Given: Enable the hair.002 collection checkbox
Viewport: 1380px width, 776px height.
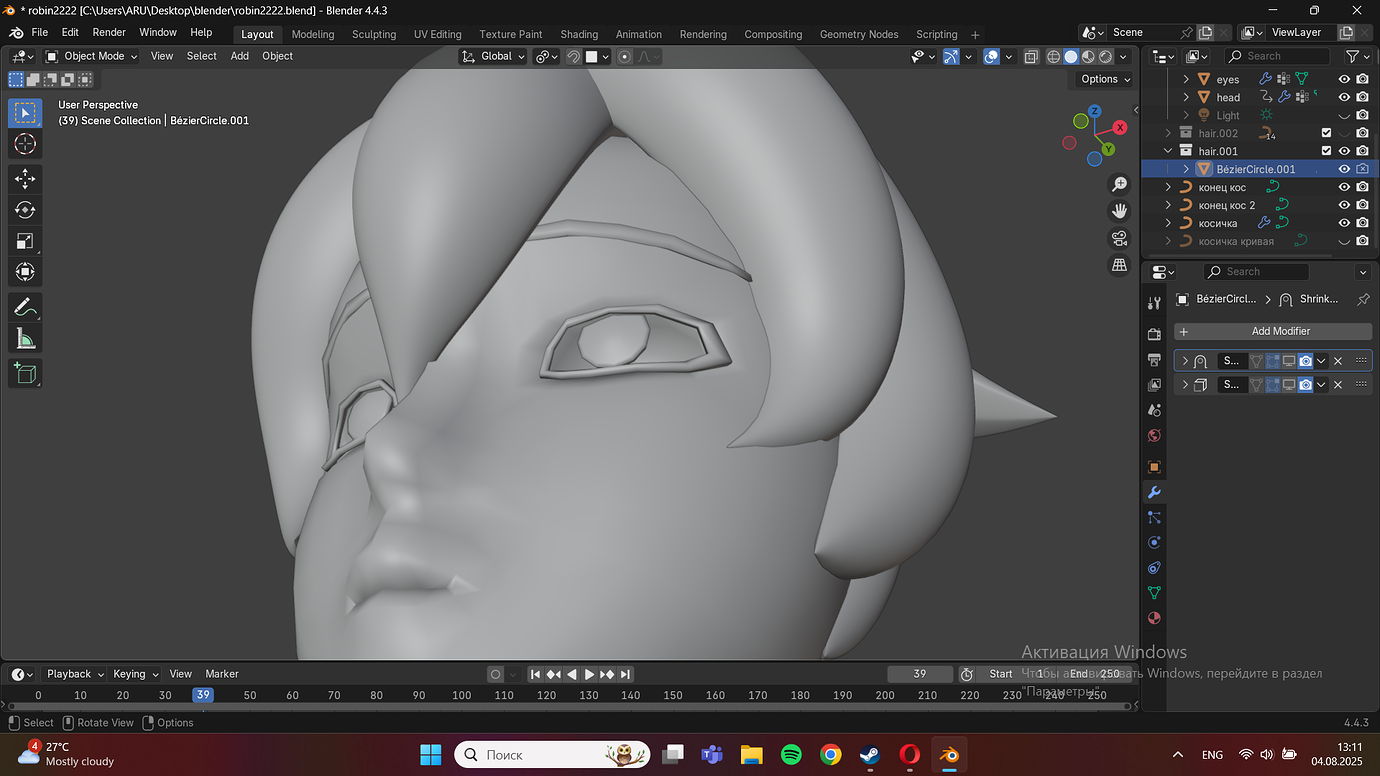Looking at the screenshot, I should [1326, 133].
